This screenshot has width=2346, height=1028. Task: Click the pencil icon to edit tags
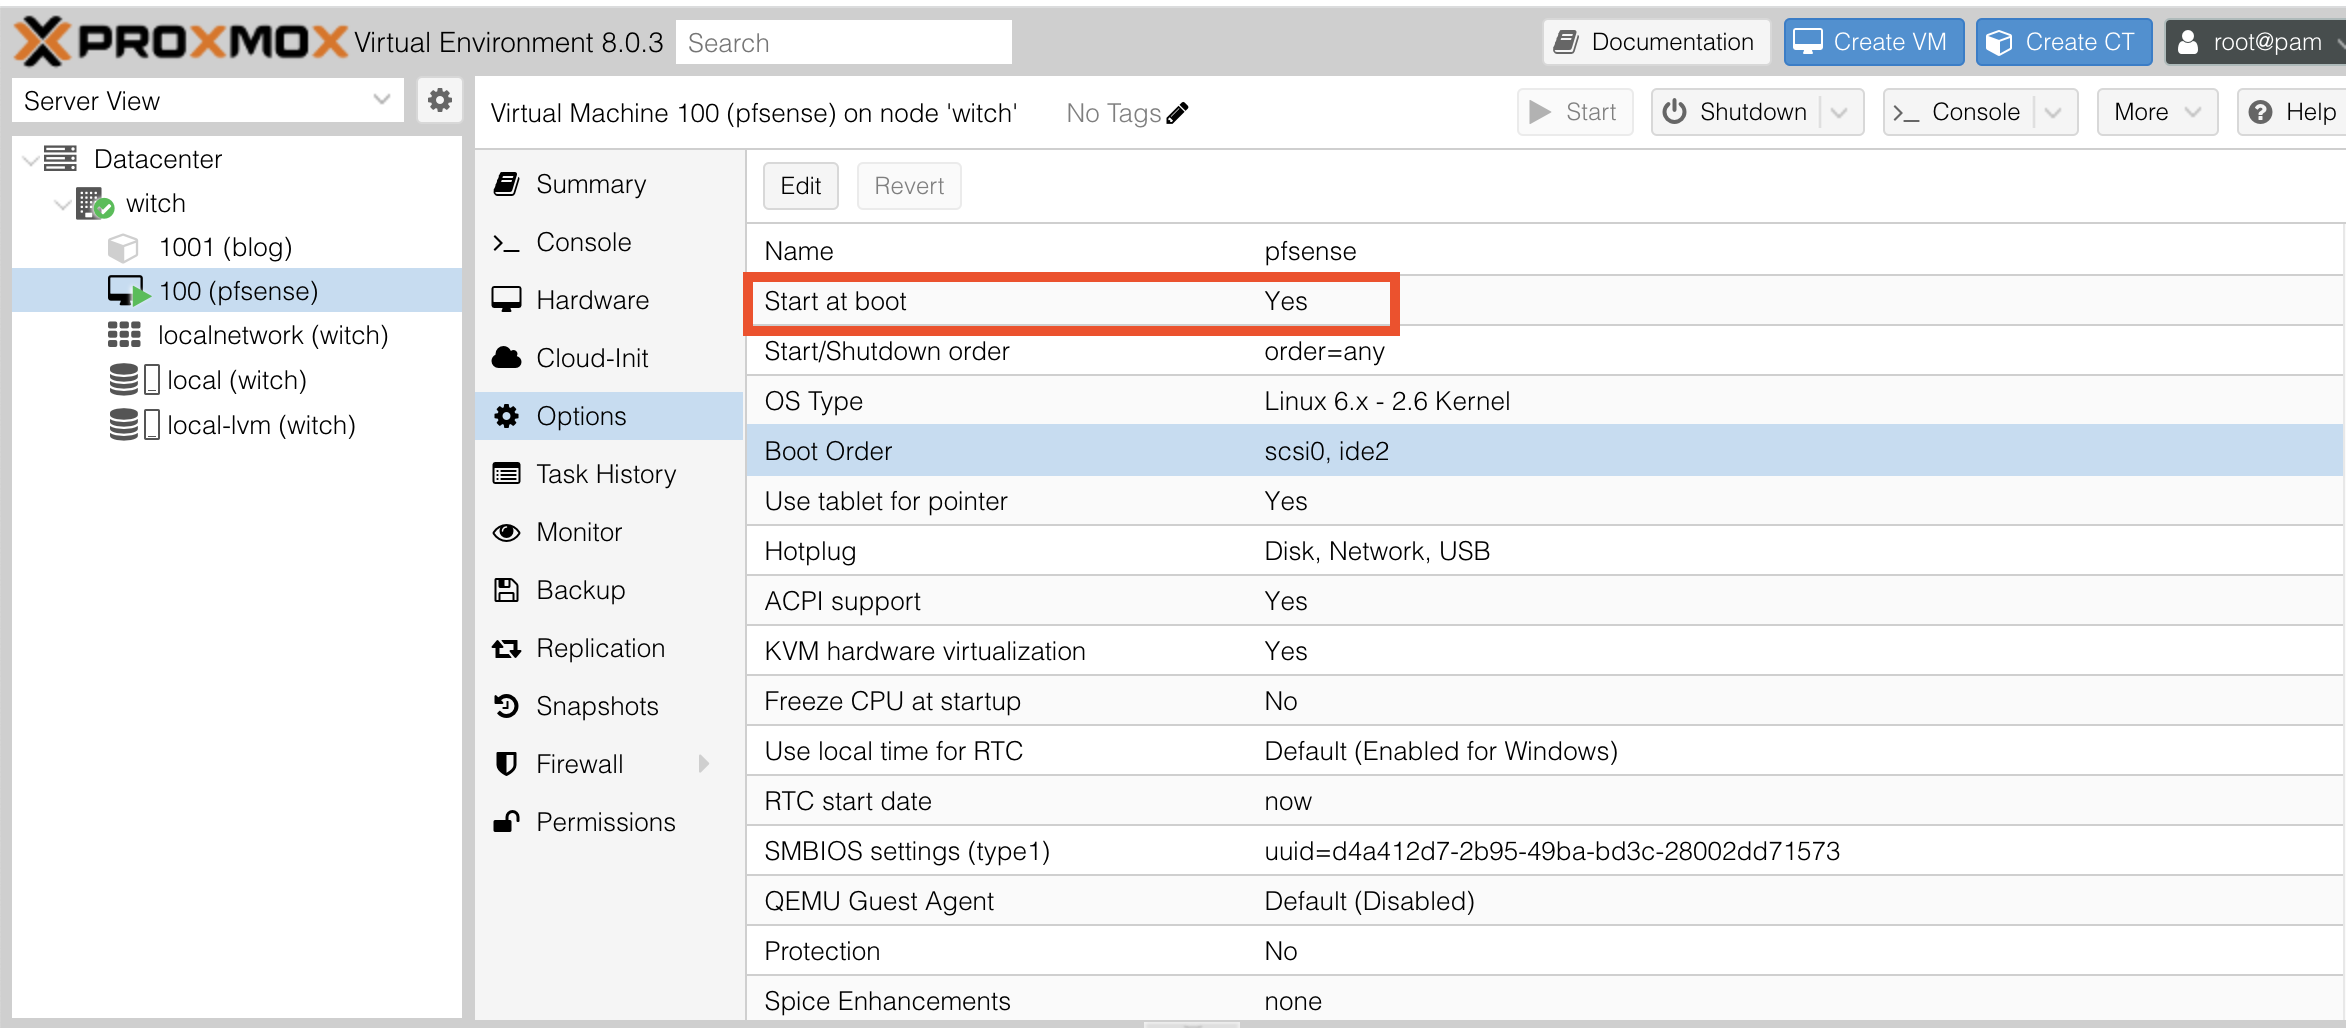click(x=1178, y=113)
